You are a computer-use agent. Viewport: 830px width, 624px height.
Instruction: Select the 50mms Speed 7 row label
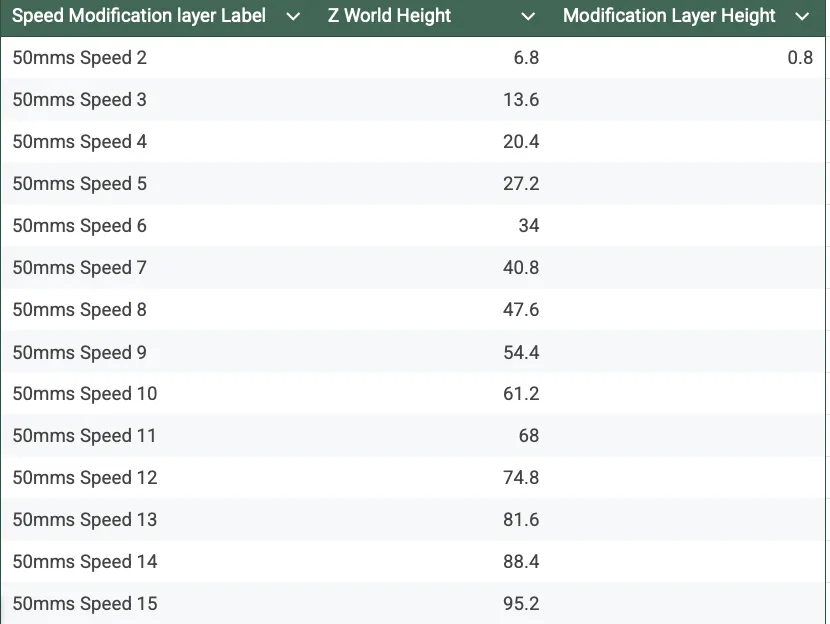click(x=79, y=267)
